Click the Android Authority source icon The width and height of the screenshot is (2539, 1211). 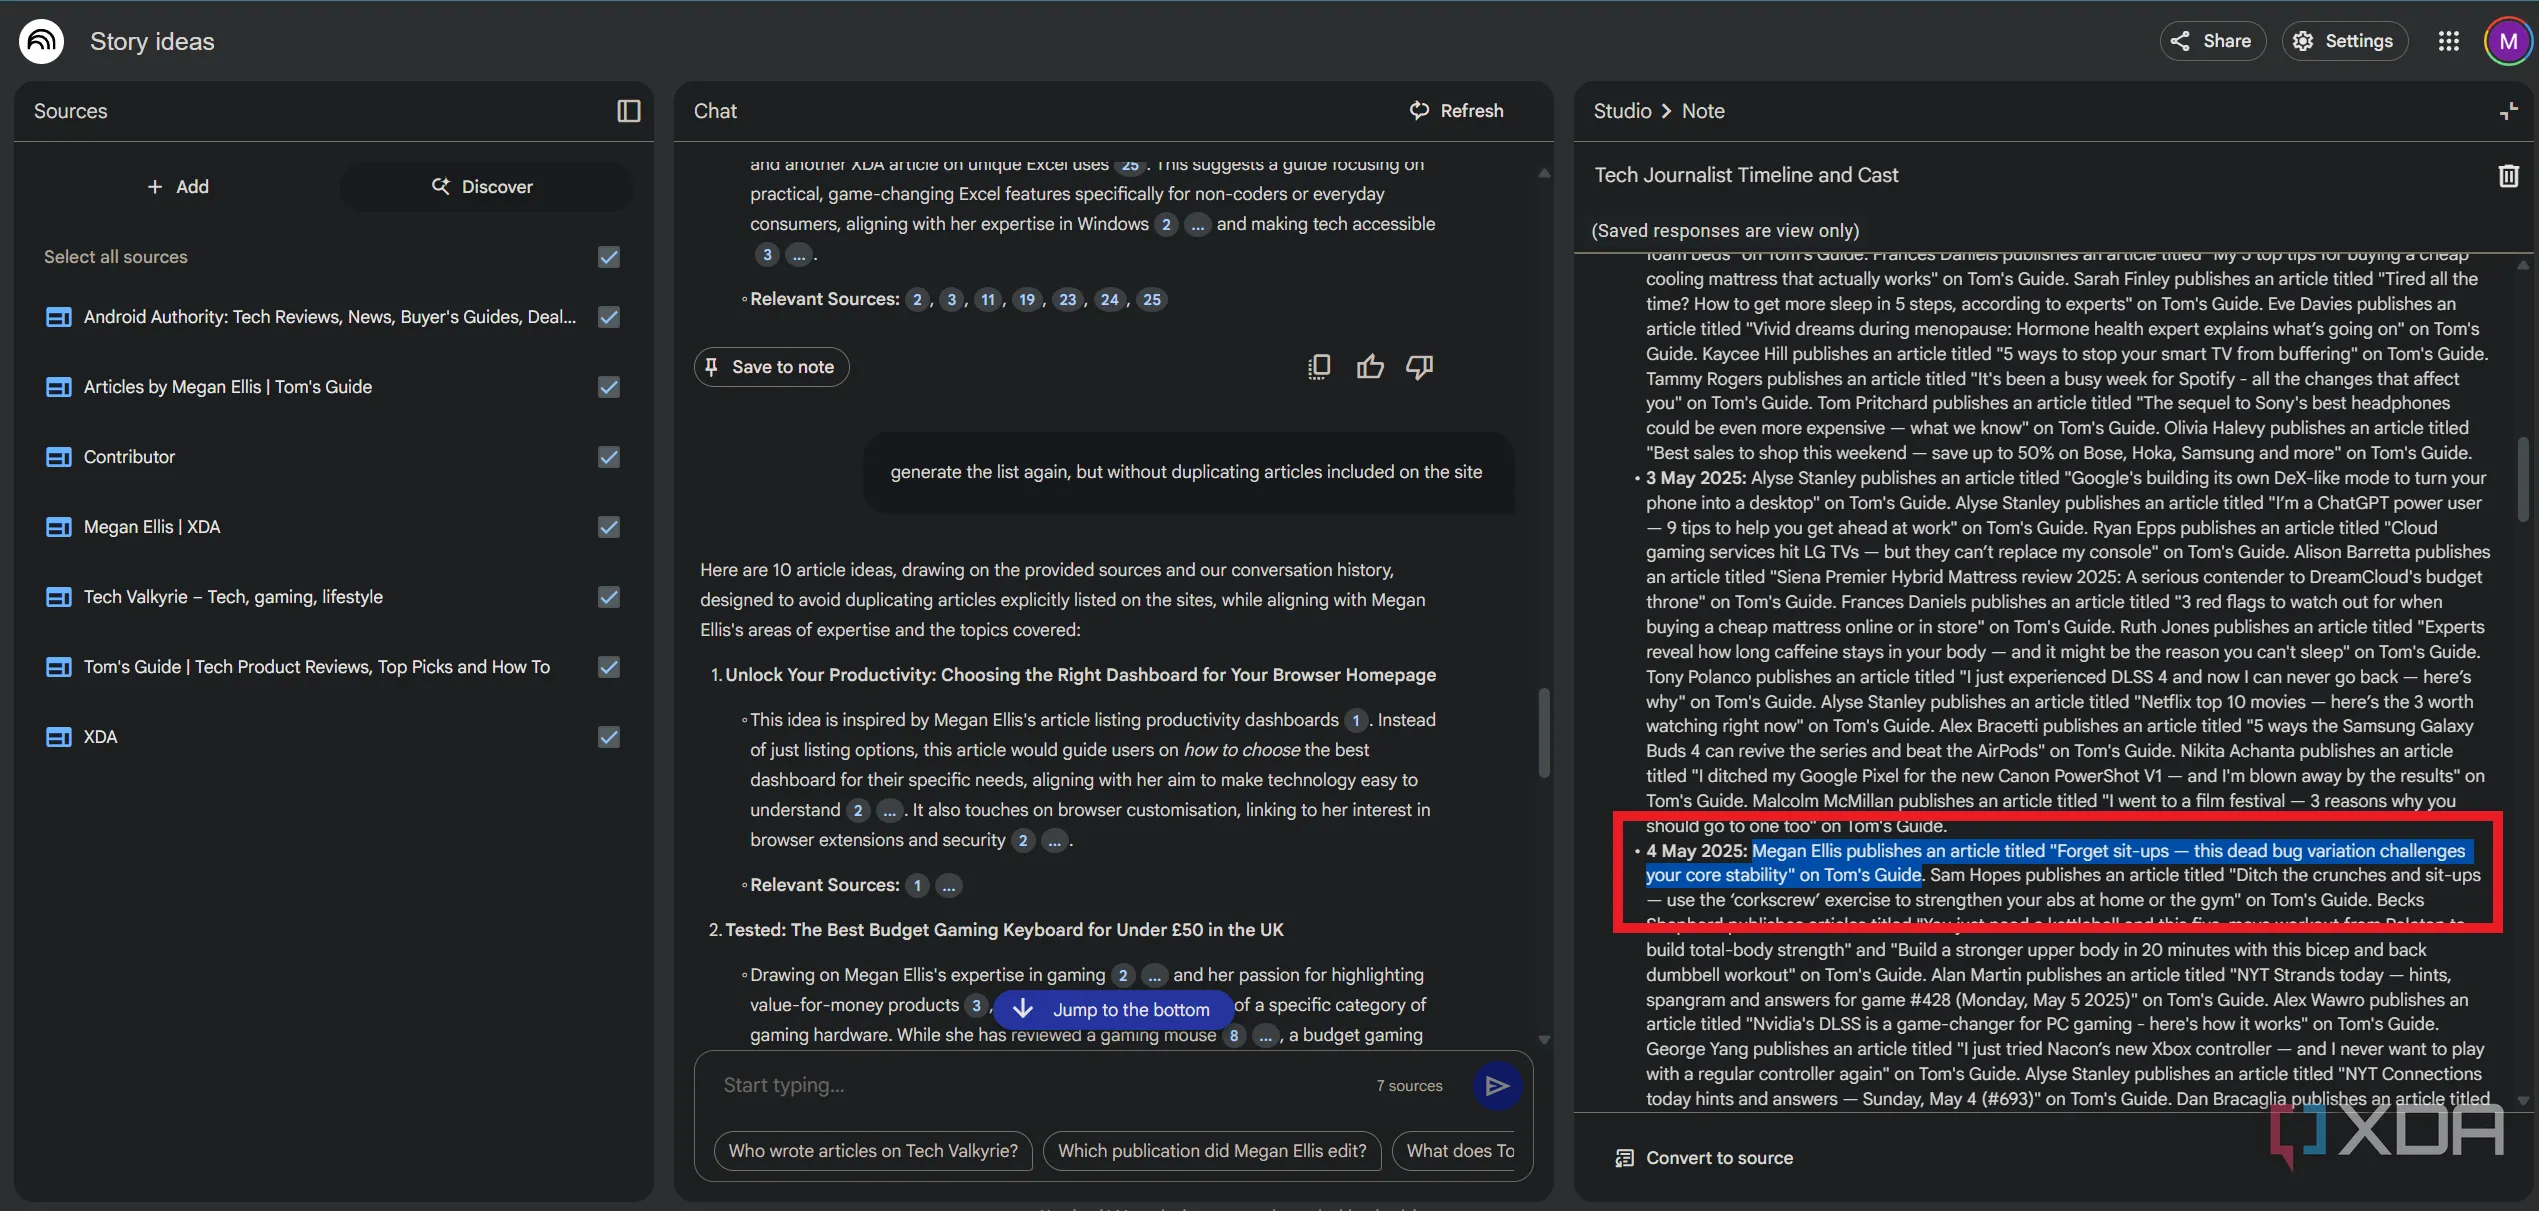59,317
